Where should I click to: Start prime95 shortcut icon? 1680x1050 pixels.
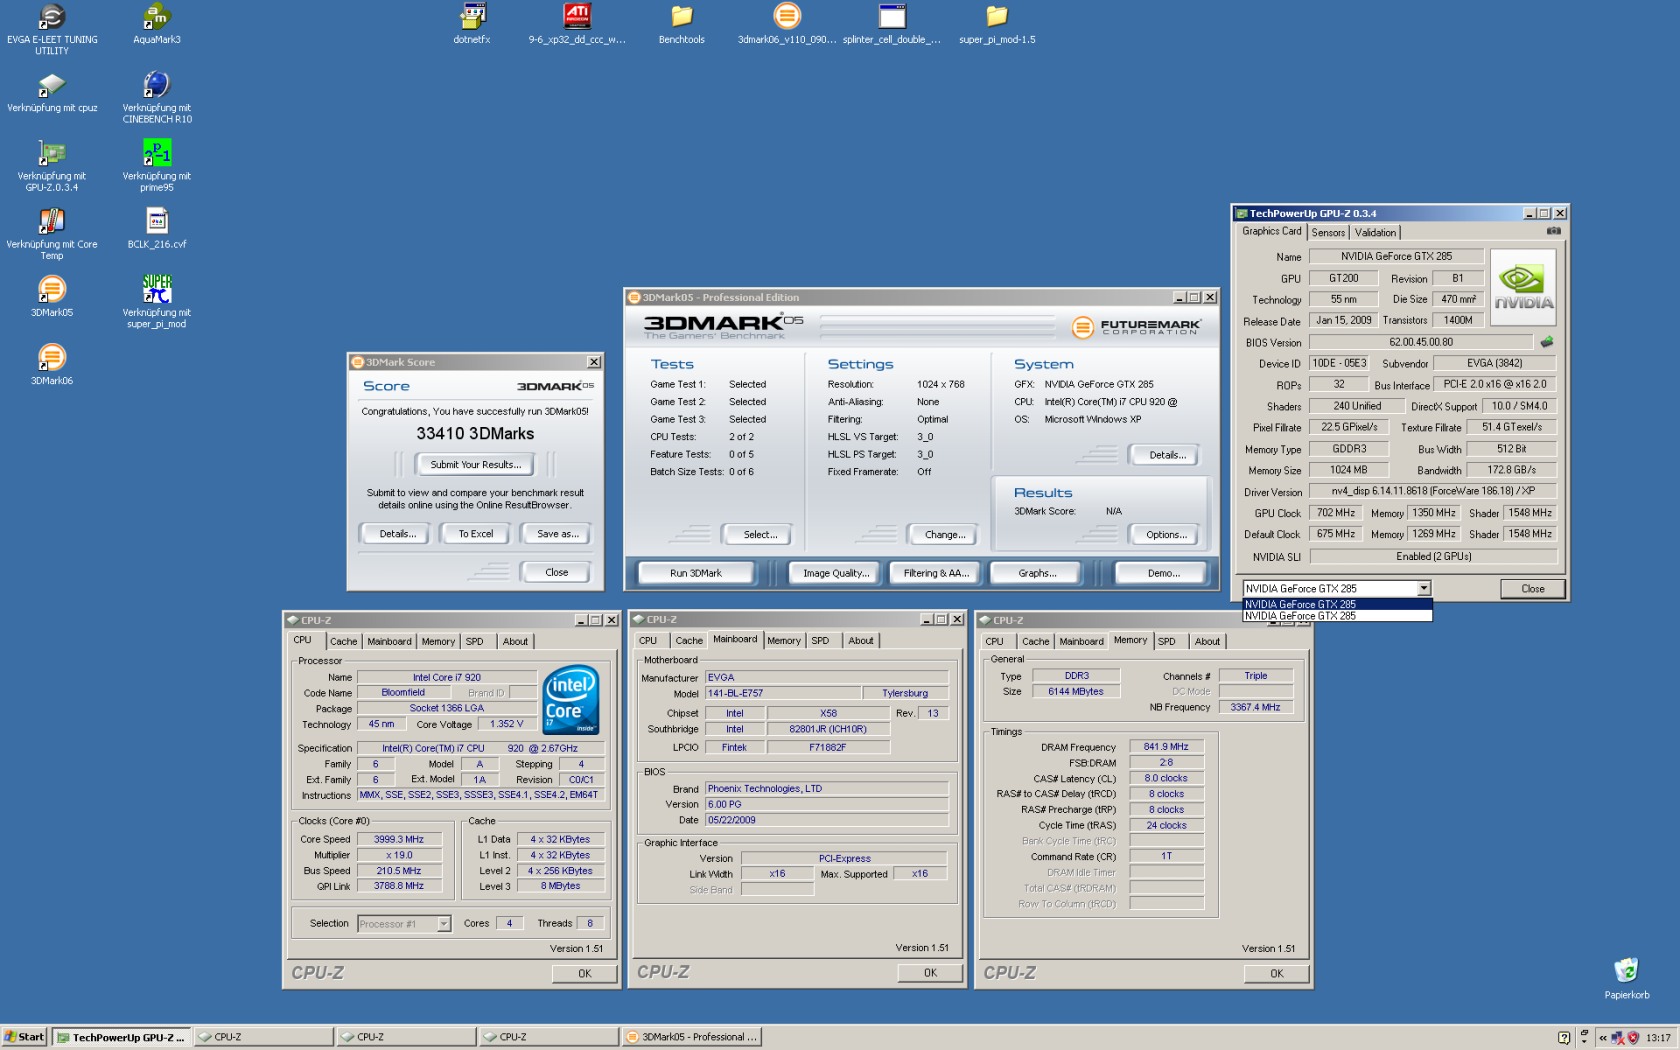click(x=157, y=153)
